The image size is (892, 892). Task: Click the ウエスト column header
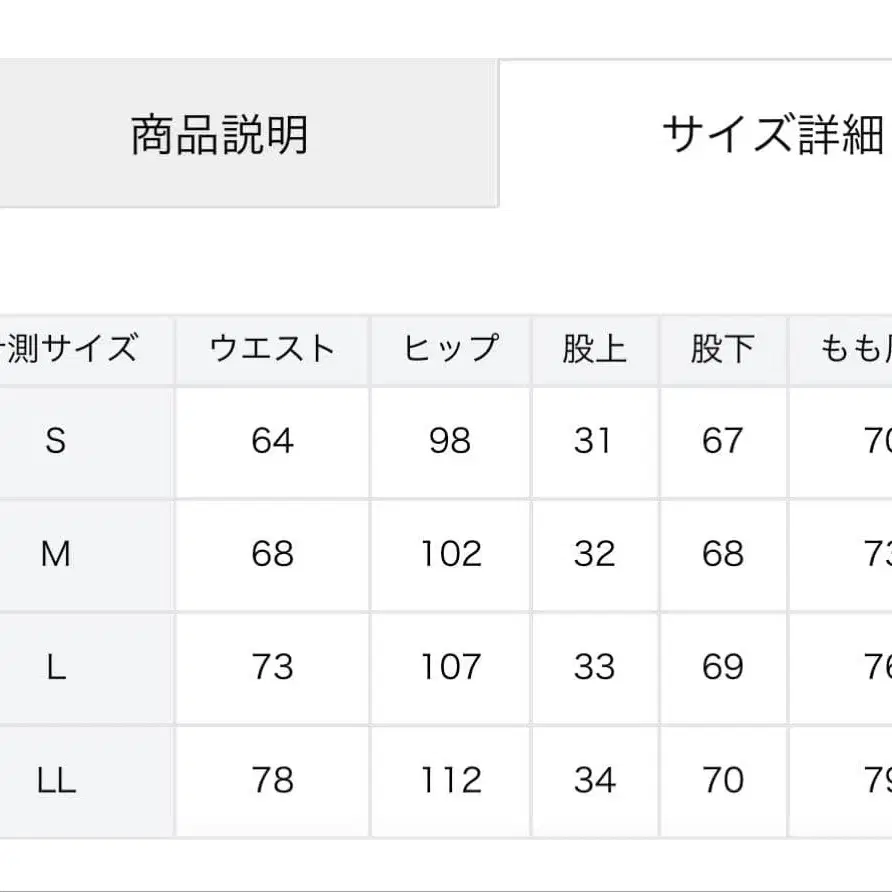[x=272, y=348]
